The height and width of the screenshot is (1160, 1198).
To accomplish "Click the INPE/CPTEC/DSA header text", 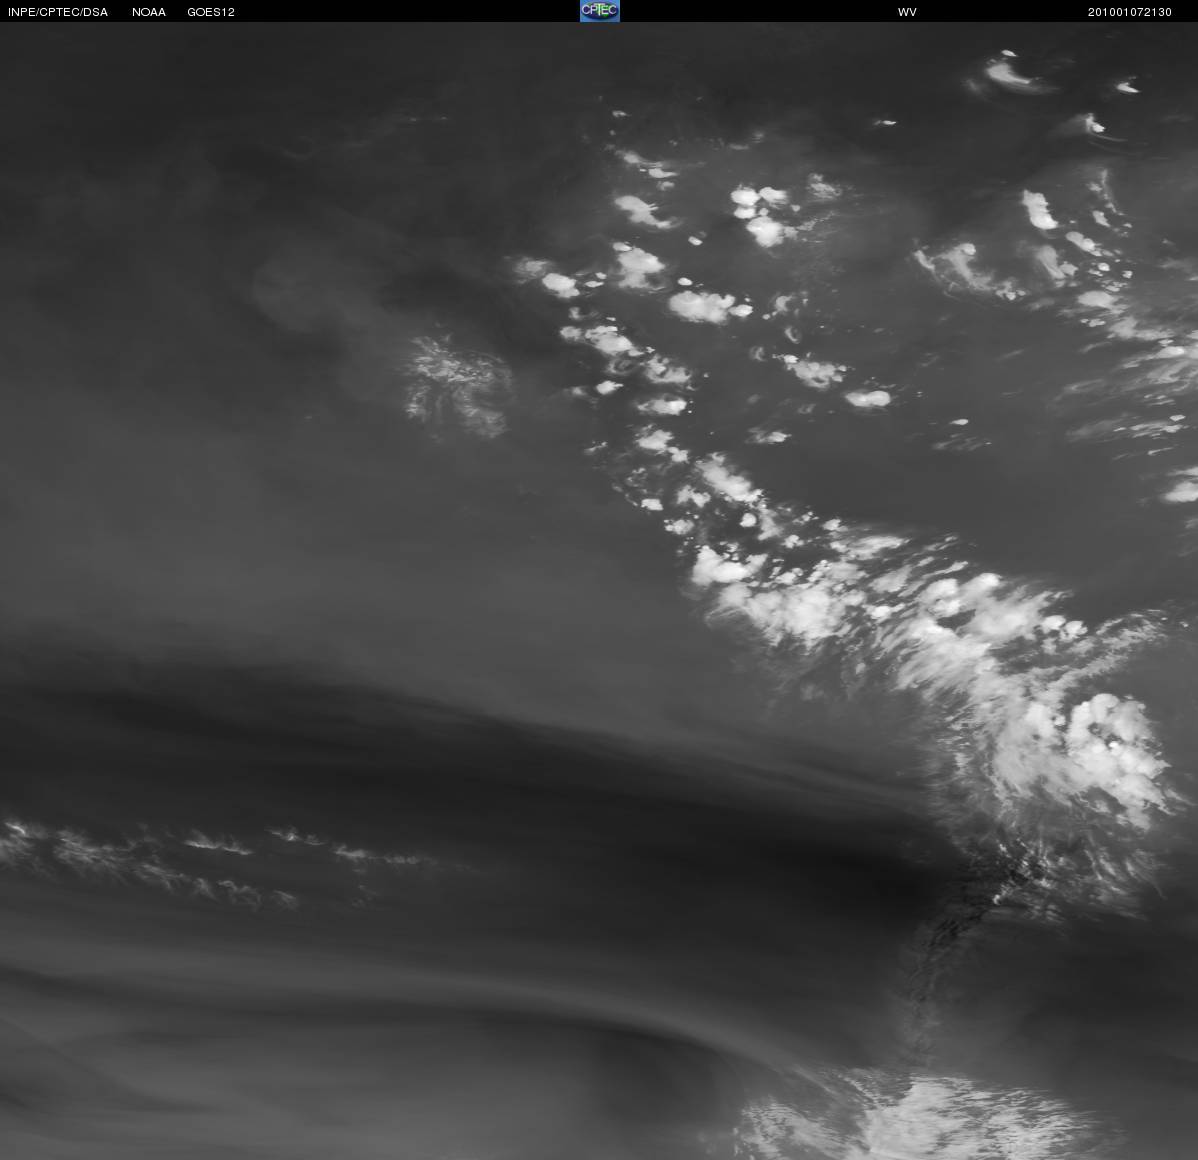I will point(58,12).
